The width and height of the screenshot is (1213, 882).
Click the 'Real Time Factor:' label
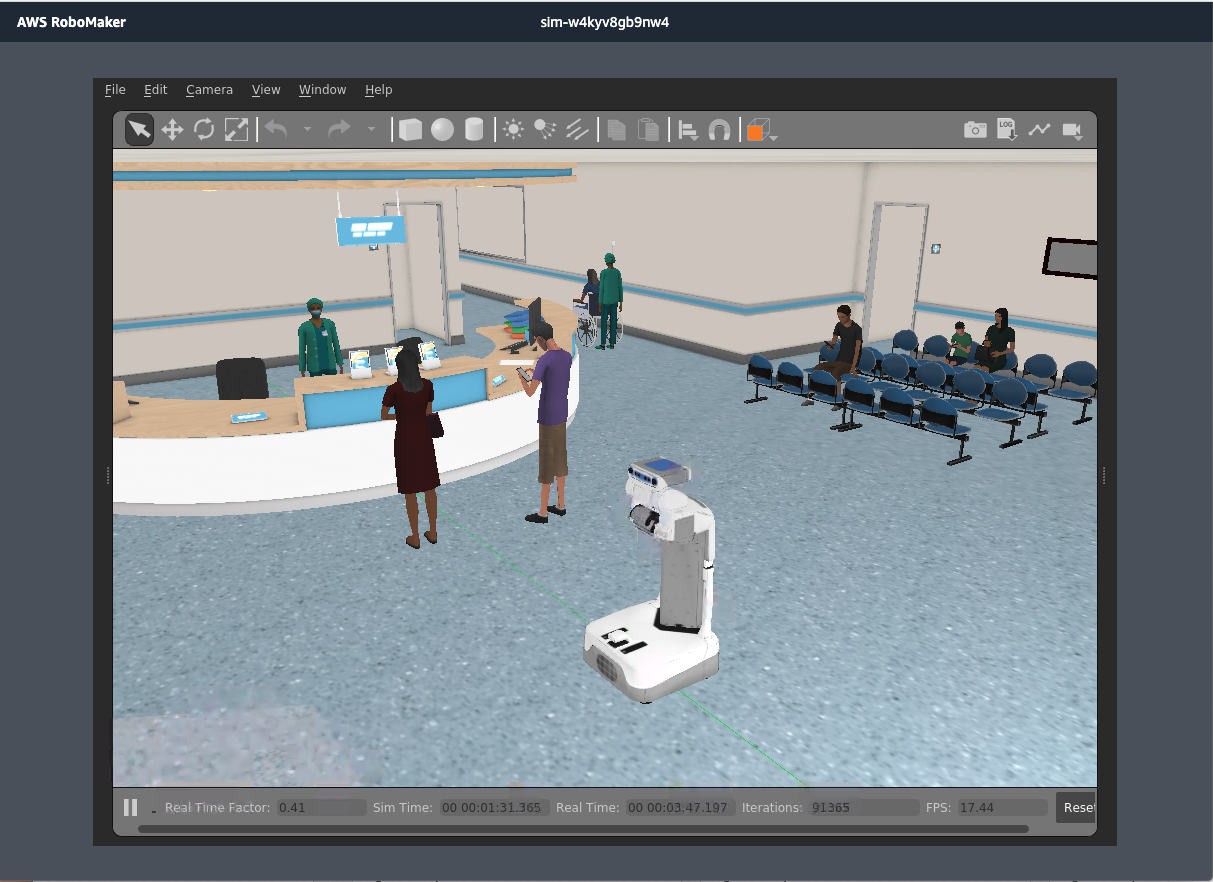(218, 807)
